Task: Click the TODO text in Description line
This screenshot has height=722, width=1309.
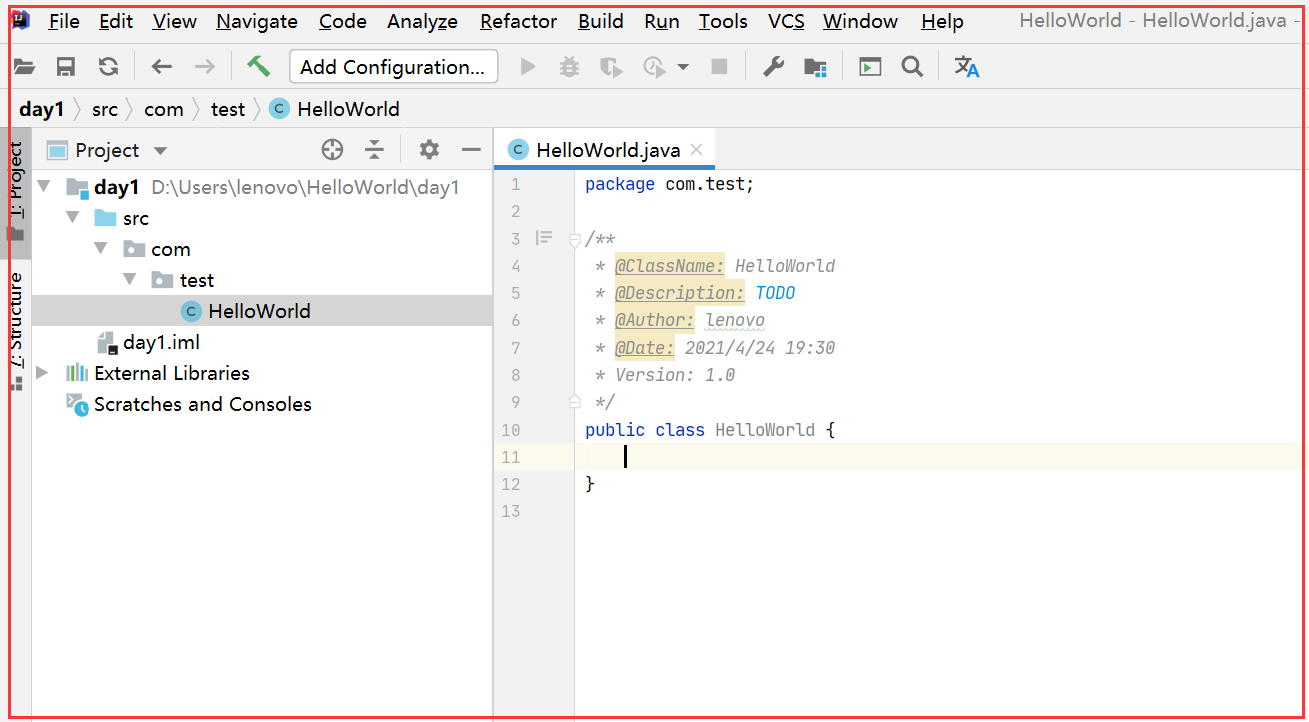Action: click(775, 293)
